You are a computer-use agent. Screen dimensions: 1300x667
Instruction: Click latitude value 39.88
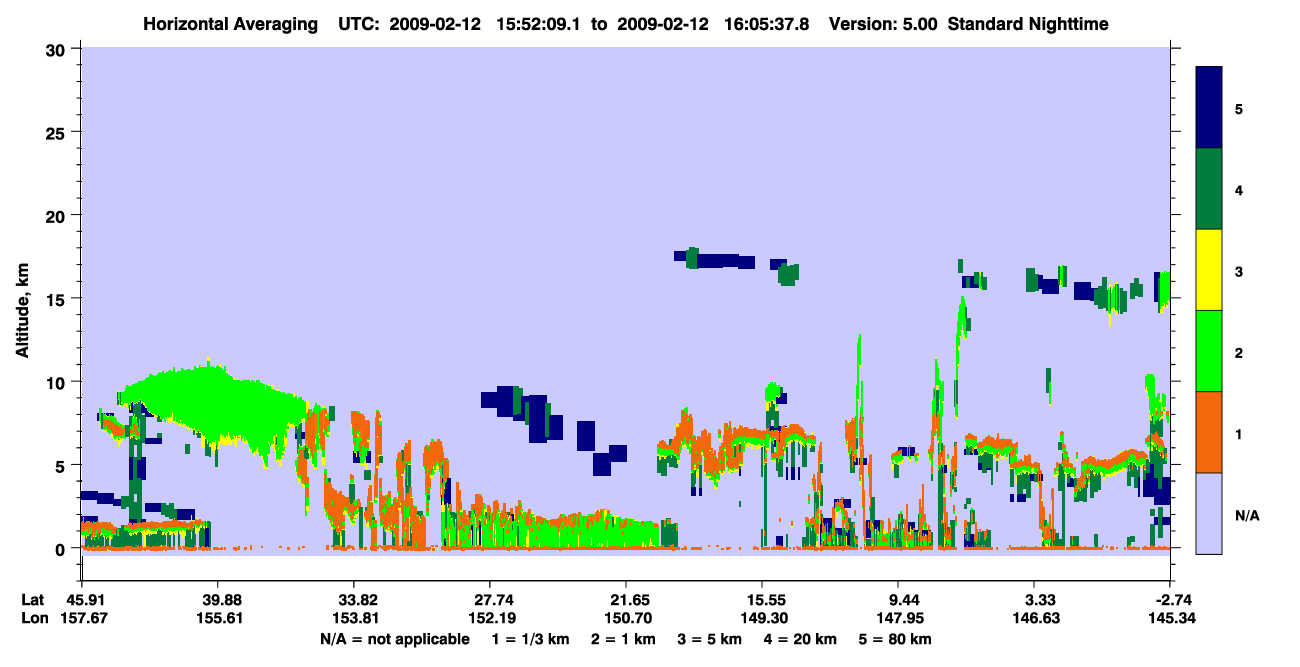(217, 600)
